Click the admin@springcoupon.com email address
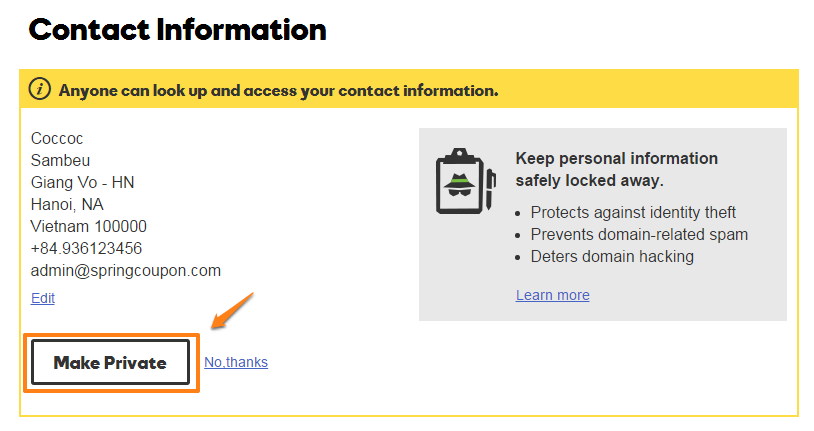Image resolution: width=814 pixels, height=431 pixels. coord(126,271)
